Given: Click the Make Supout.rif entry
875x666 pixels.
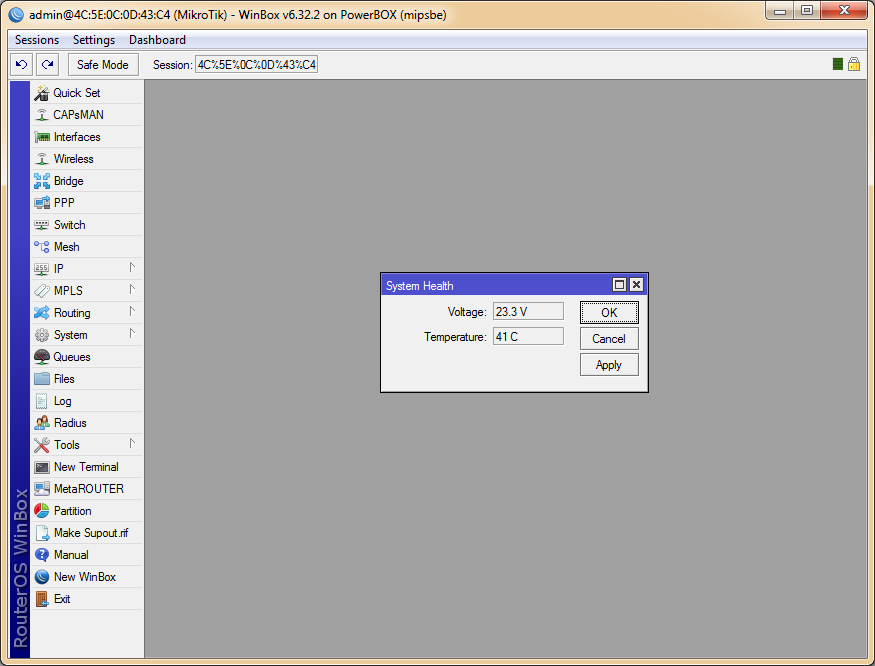Looking at the screenshot, I should (x=90, y=533).
